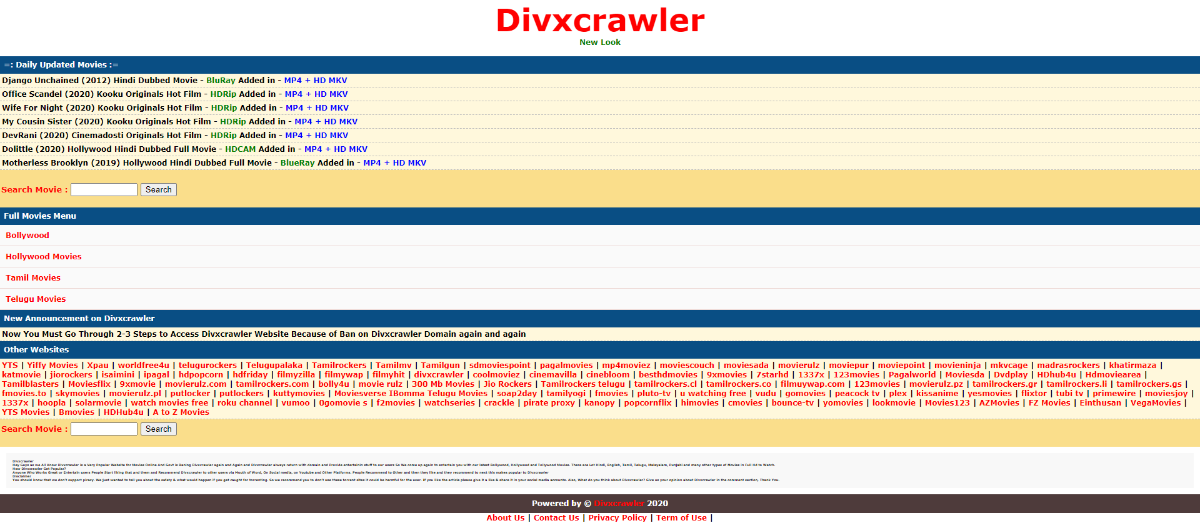Open the khatirmaza link
Viewport: 1200px width, 523px height.
pyautogui.click(x=1133, y=366)
